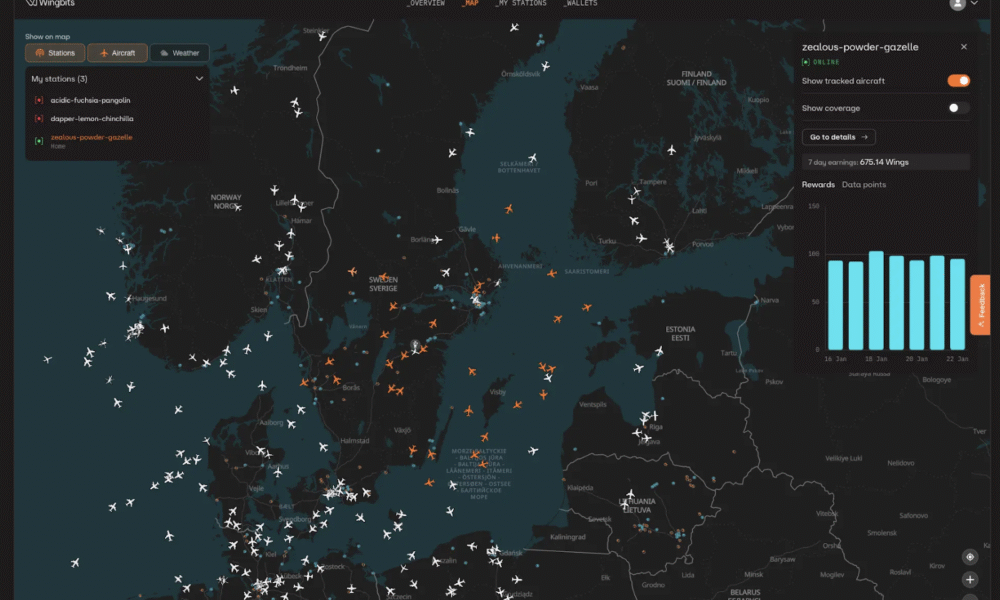
Task: Click the tallest rewards bar above 18 Jan
Action: [876, 300]
